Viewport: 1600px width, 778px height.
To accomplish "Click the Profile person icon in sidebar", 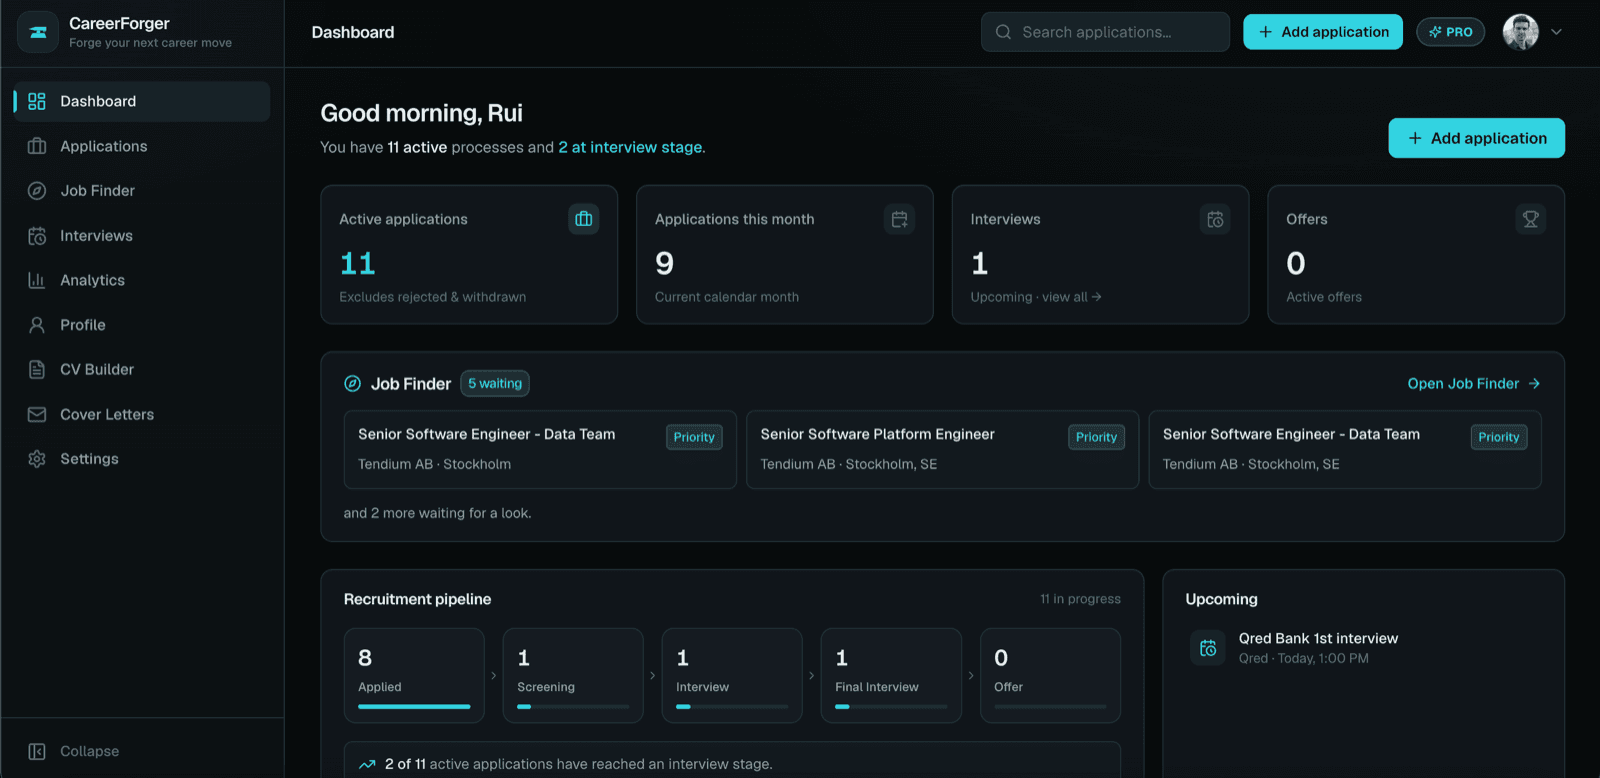I will [37, 325].
